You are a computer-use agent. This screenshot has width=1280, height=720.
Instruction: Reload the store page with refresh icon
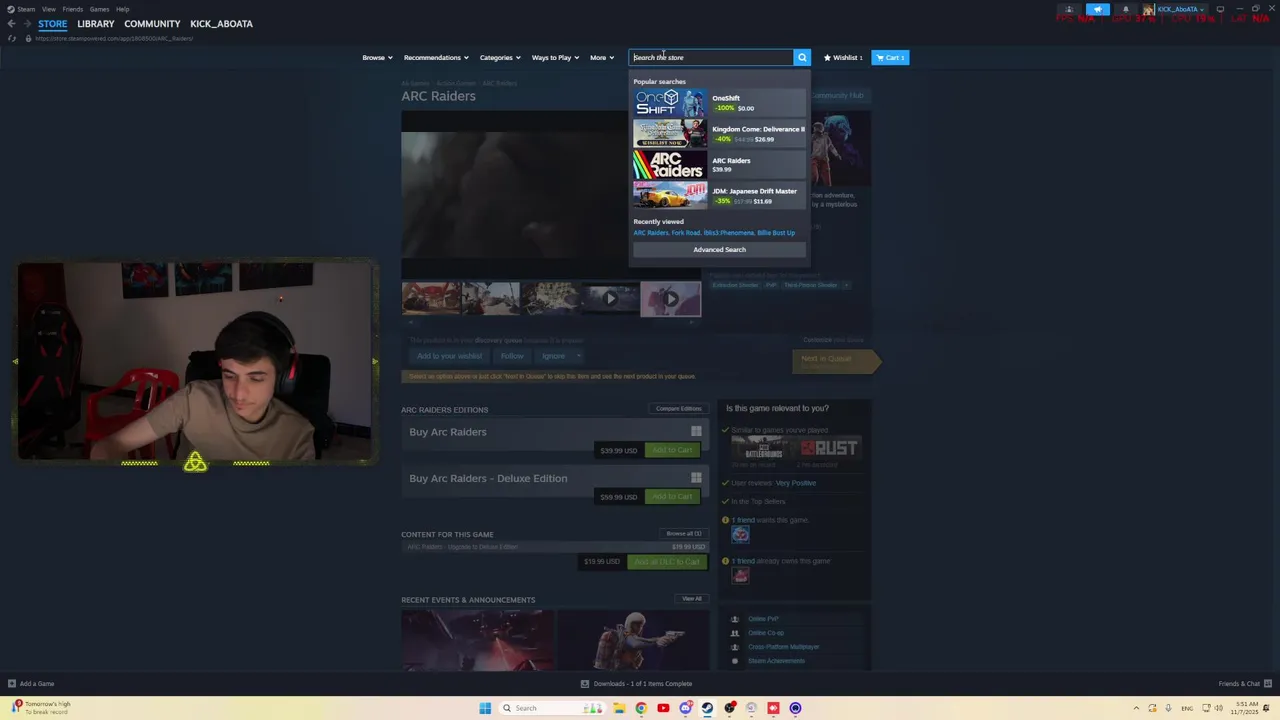tap(12, 38)
